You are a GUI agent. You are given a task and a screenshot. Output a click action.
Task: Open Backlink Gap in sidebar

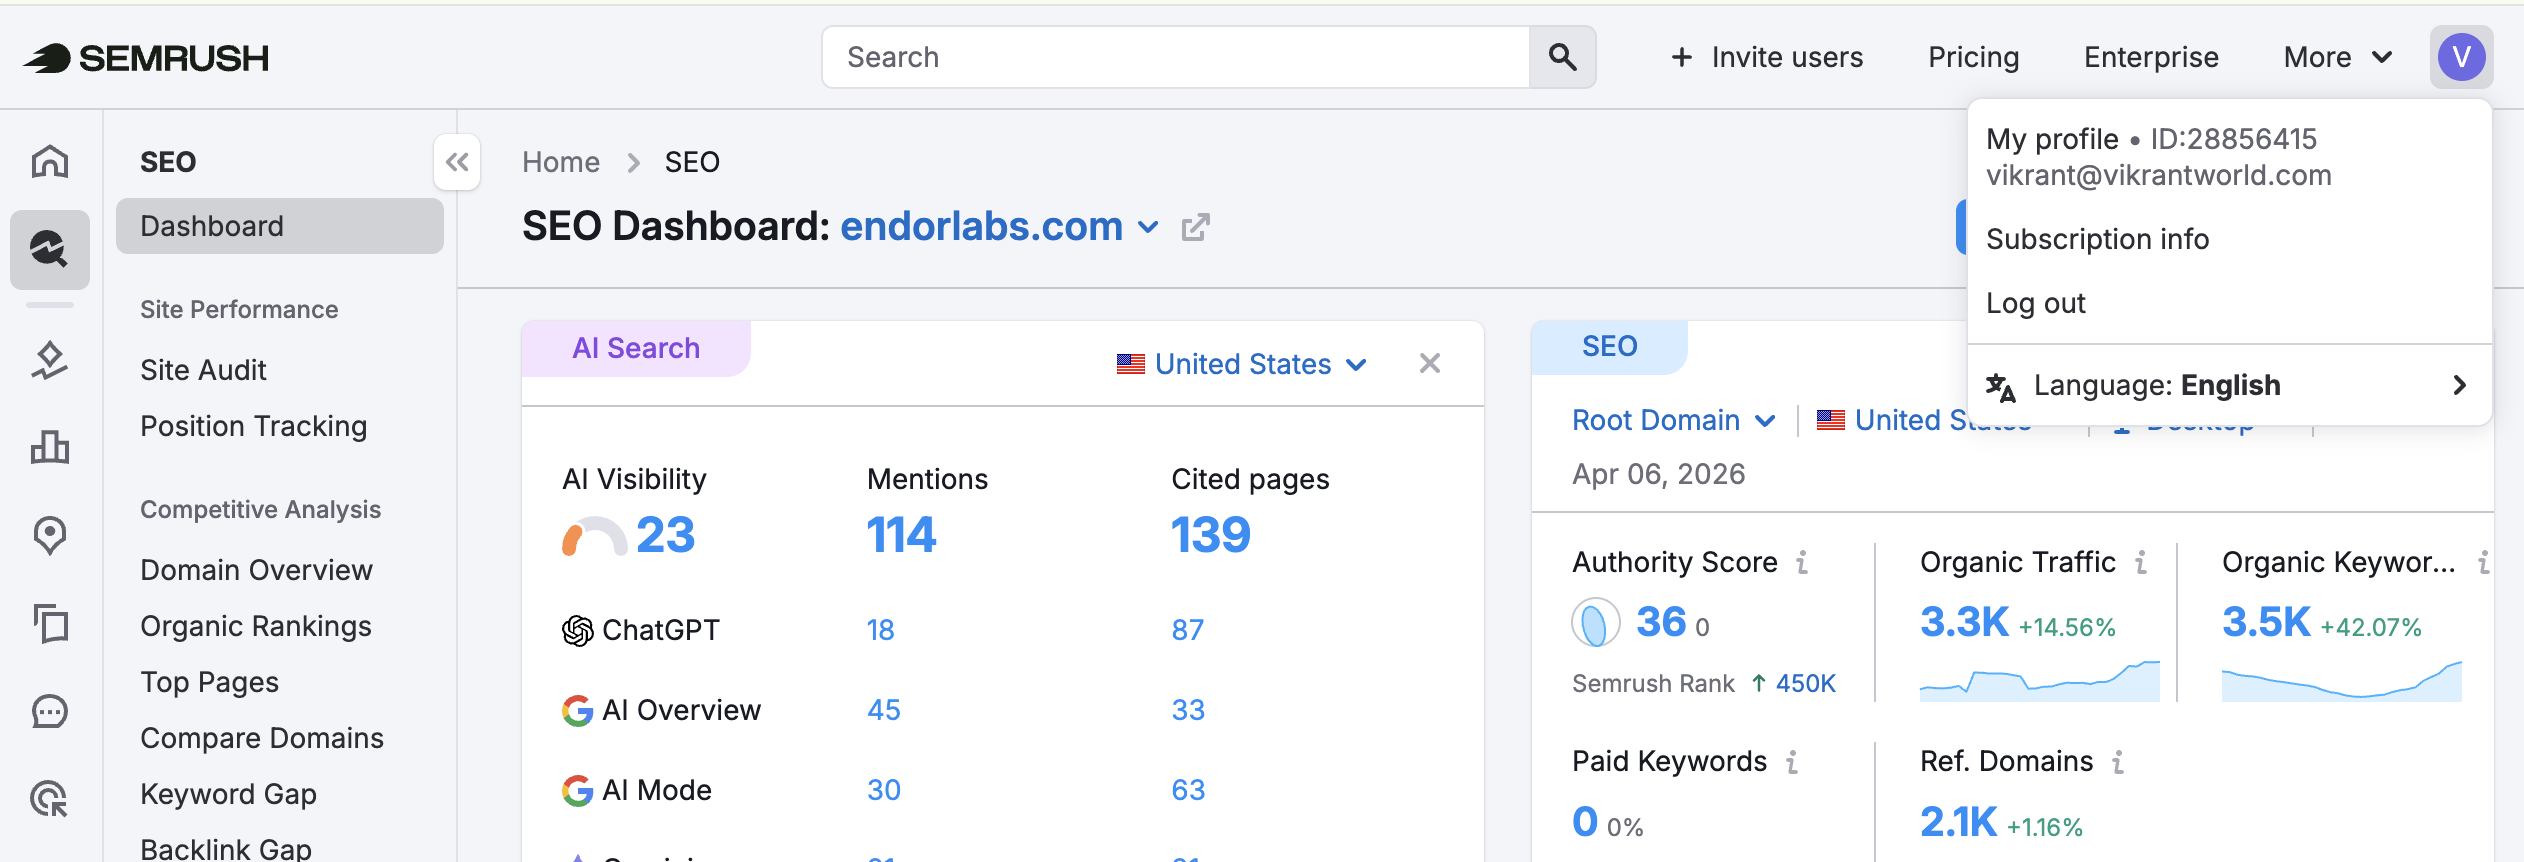point(226,848)
